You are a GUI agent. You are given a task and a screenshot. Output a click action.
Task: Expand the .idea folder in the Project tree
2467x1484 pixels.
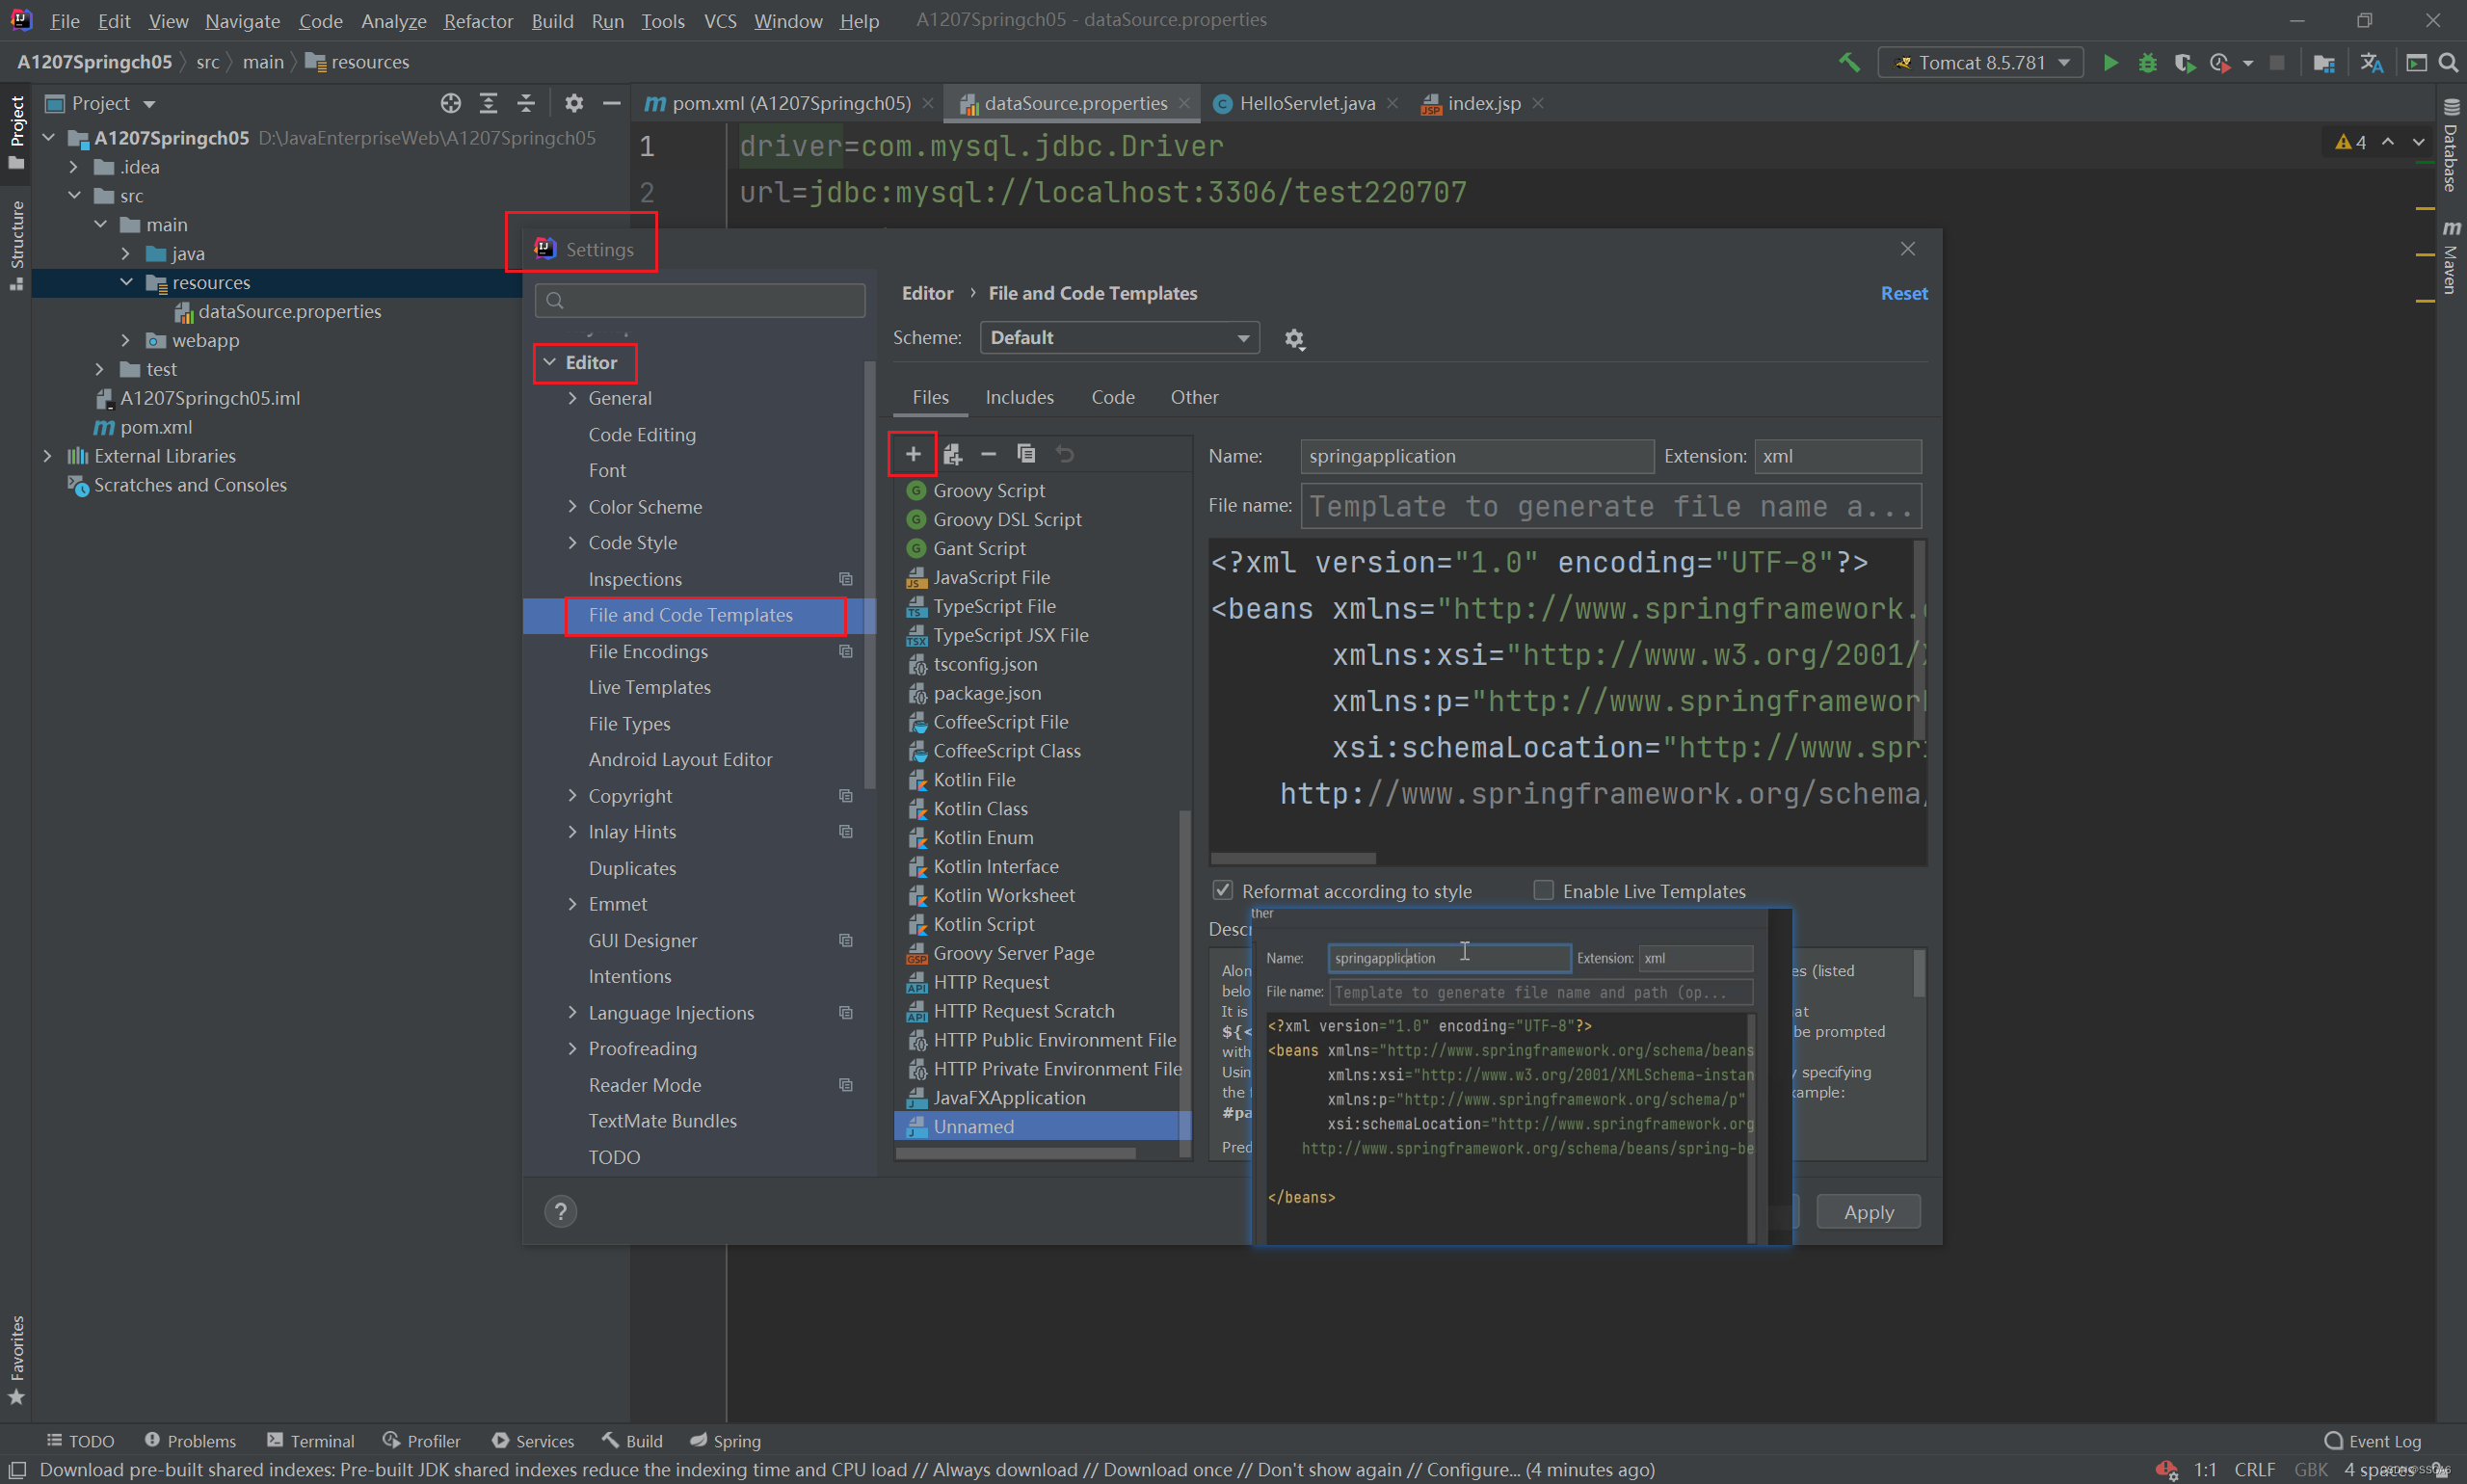(x=74, y=167)
